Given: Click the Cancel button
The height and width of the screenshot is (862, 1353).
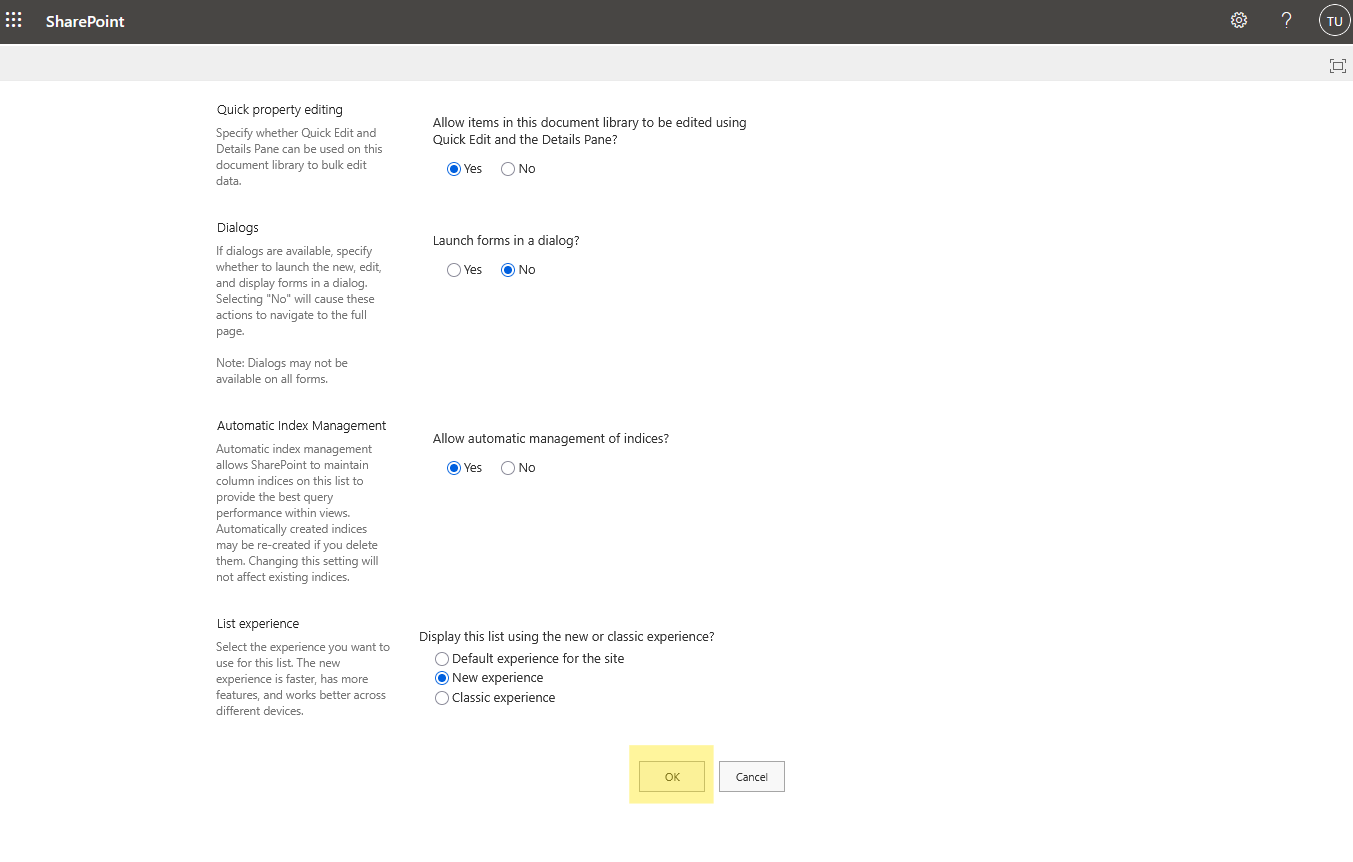Looking at the screenshot, I should 751,776.
